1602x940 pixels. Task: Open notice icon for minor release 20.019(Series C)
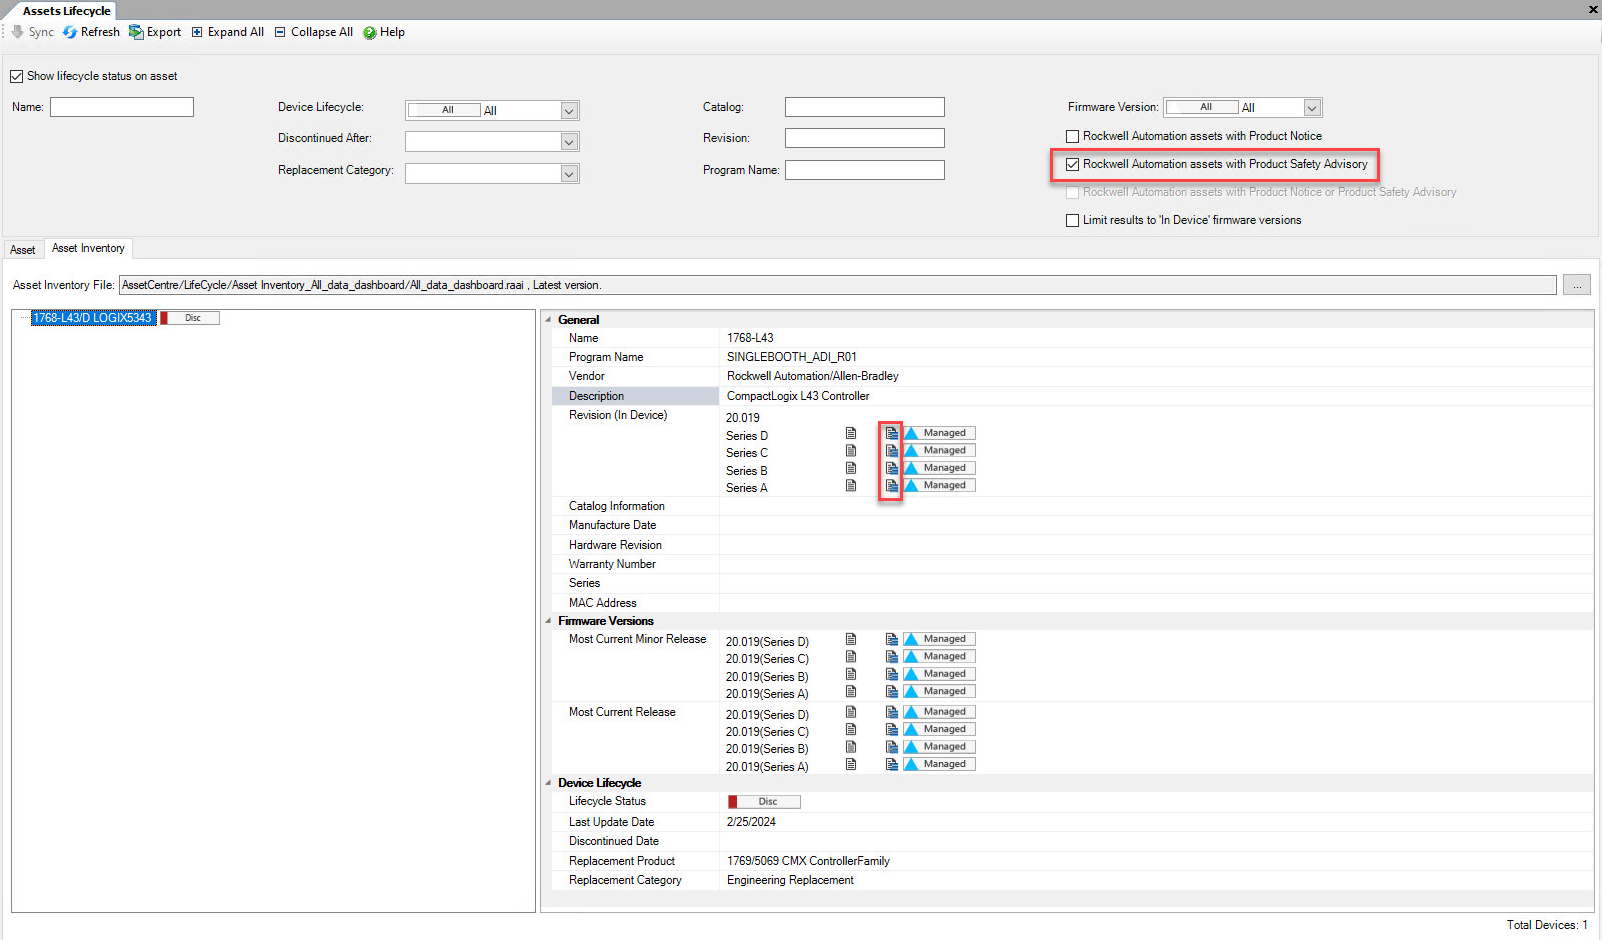851,657
